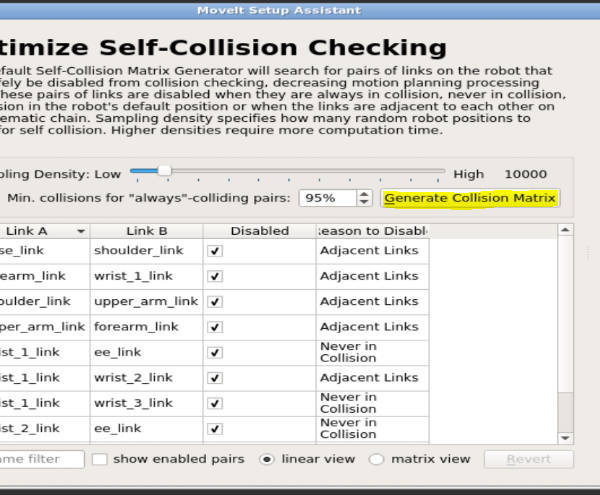600x495 pixels.
Task: Click the 95% min. collisions input field
Action: [x=328, y=198]
